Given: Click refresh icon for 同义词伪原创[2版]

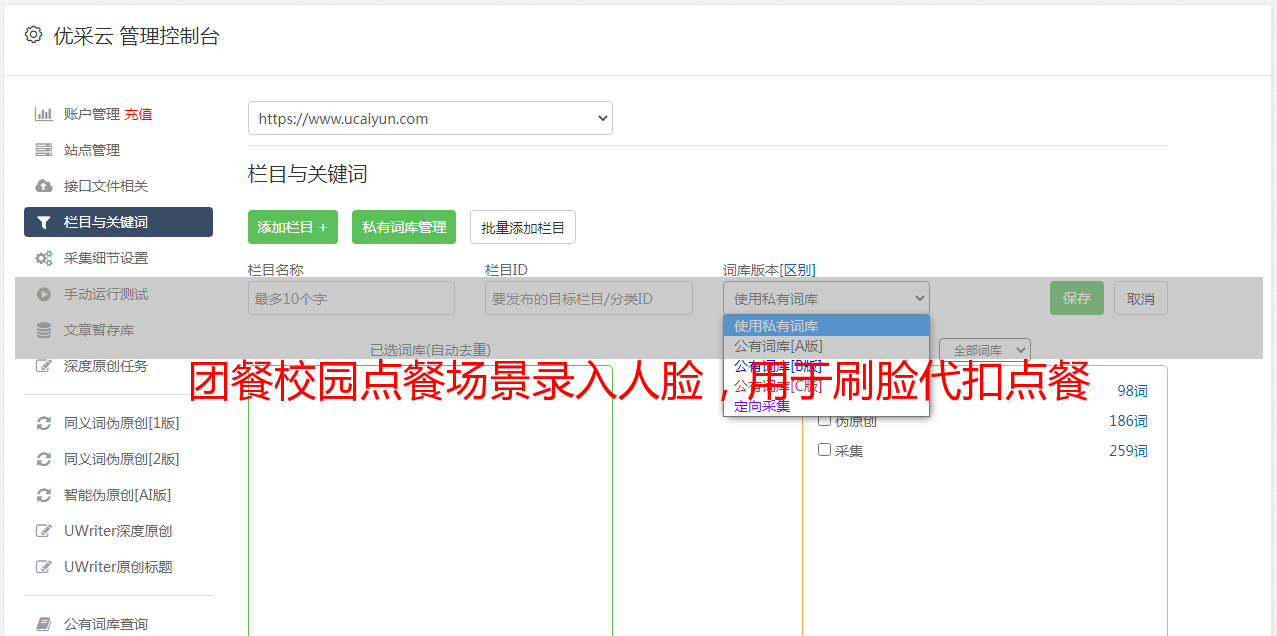Looking at the screenshot, I should pos(43,459).
